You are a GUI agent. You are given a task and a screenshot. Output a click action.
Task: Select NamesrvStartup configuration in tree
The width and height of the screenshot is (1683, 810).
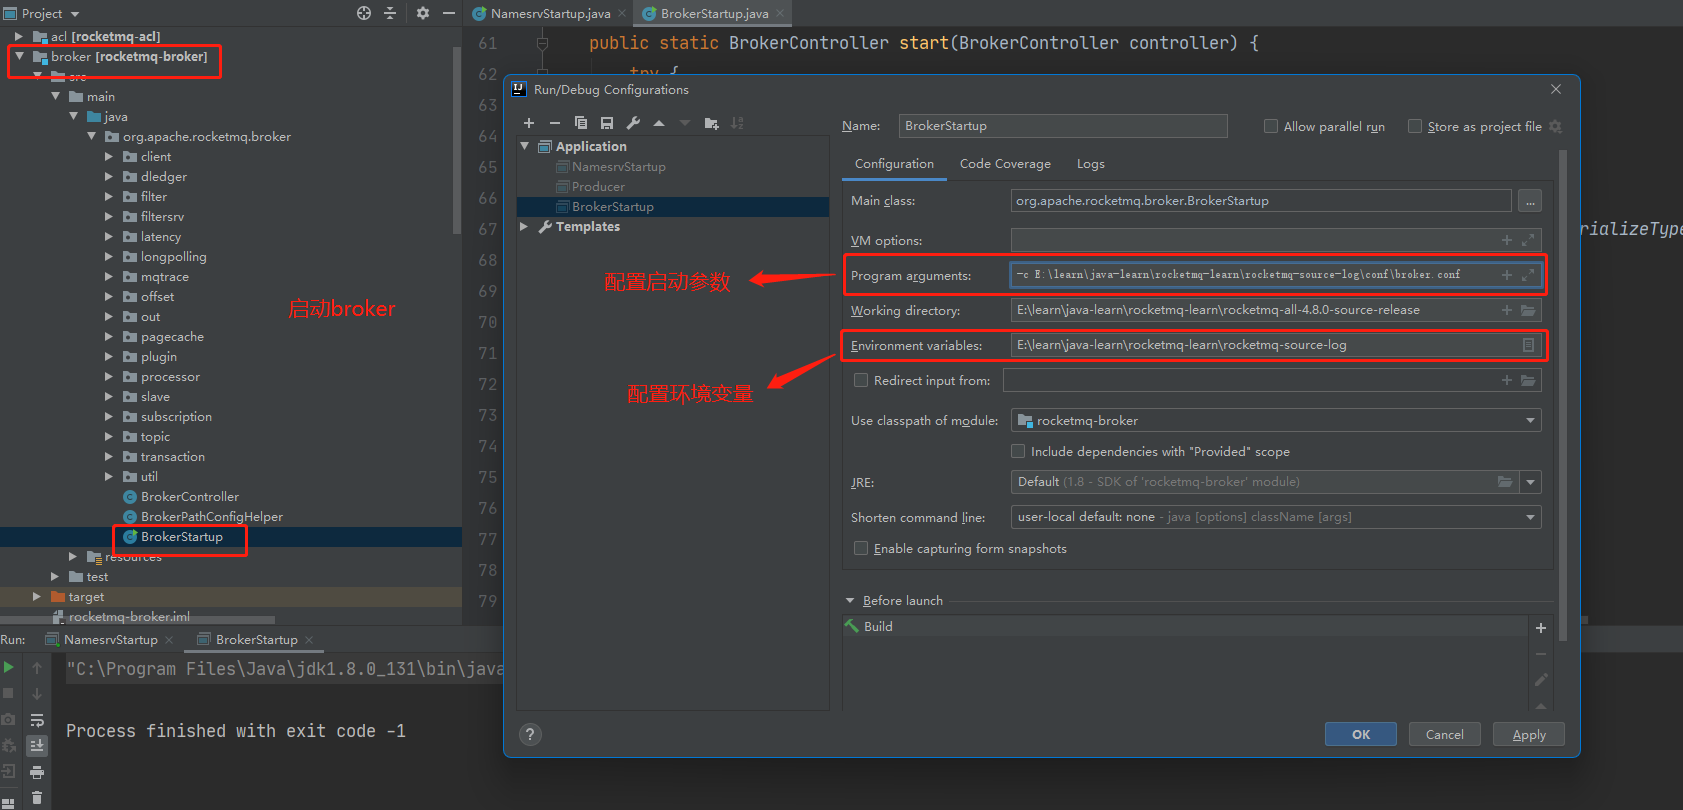coord(618,167)
